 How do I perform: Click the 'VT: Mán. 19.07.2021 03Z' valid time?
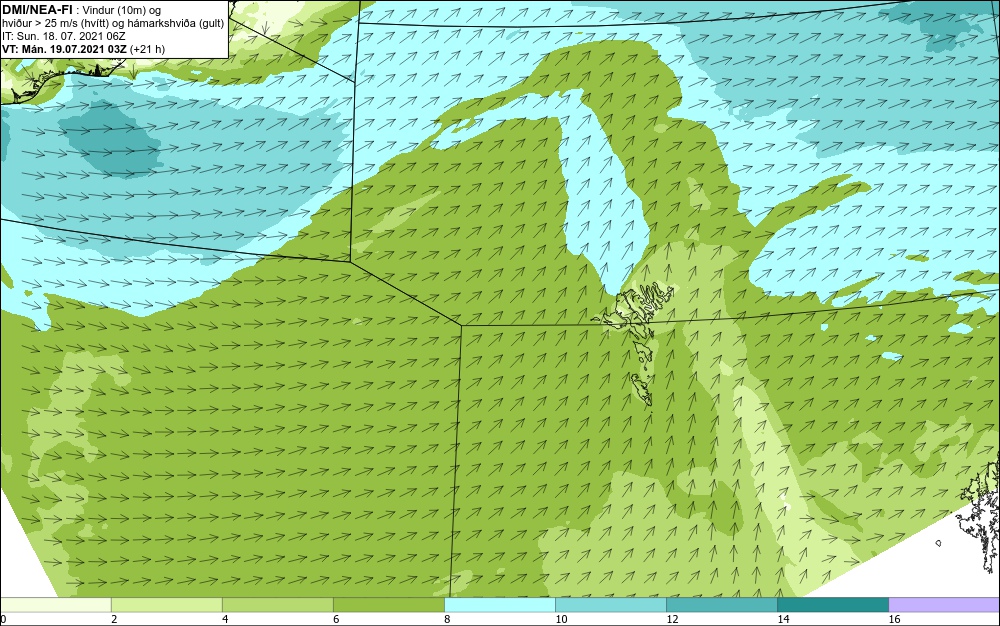coord(64,49)
